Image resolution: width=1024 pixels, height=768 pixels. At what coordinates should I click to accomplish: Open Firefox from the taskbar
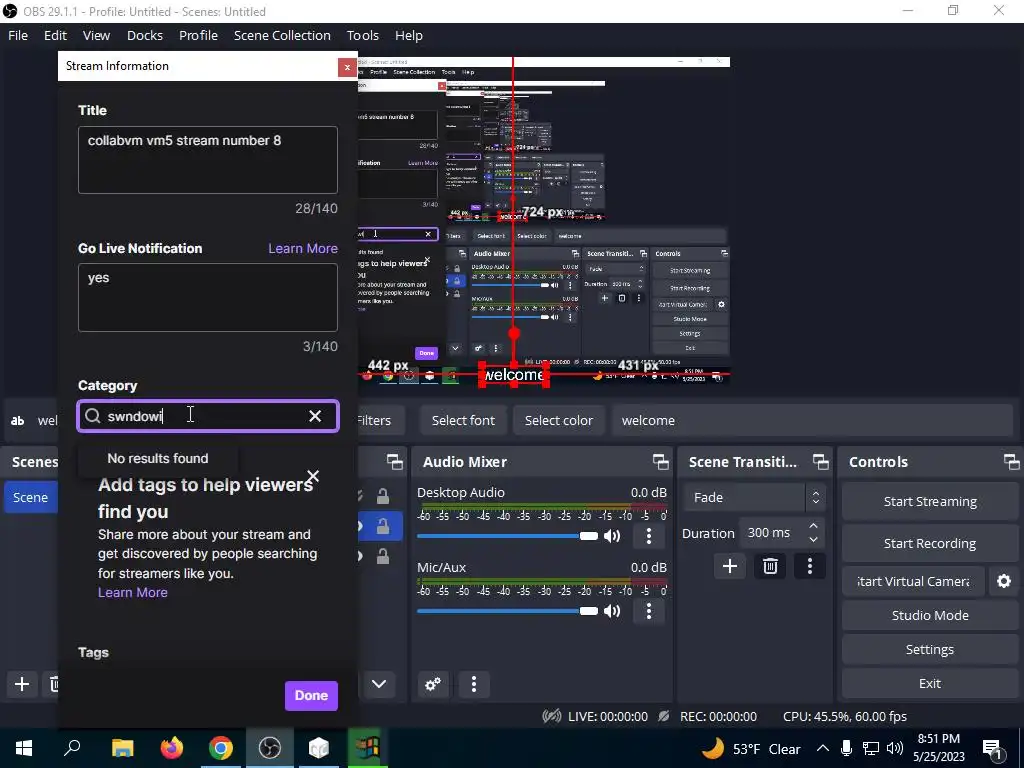click(x=172, y=748)
